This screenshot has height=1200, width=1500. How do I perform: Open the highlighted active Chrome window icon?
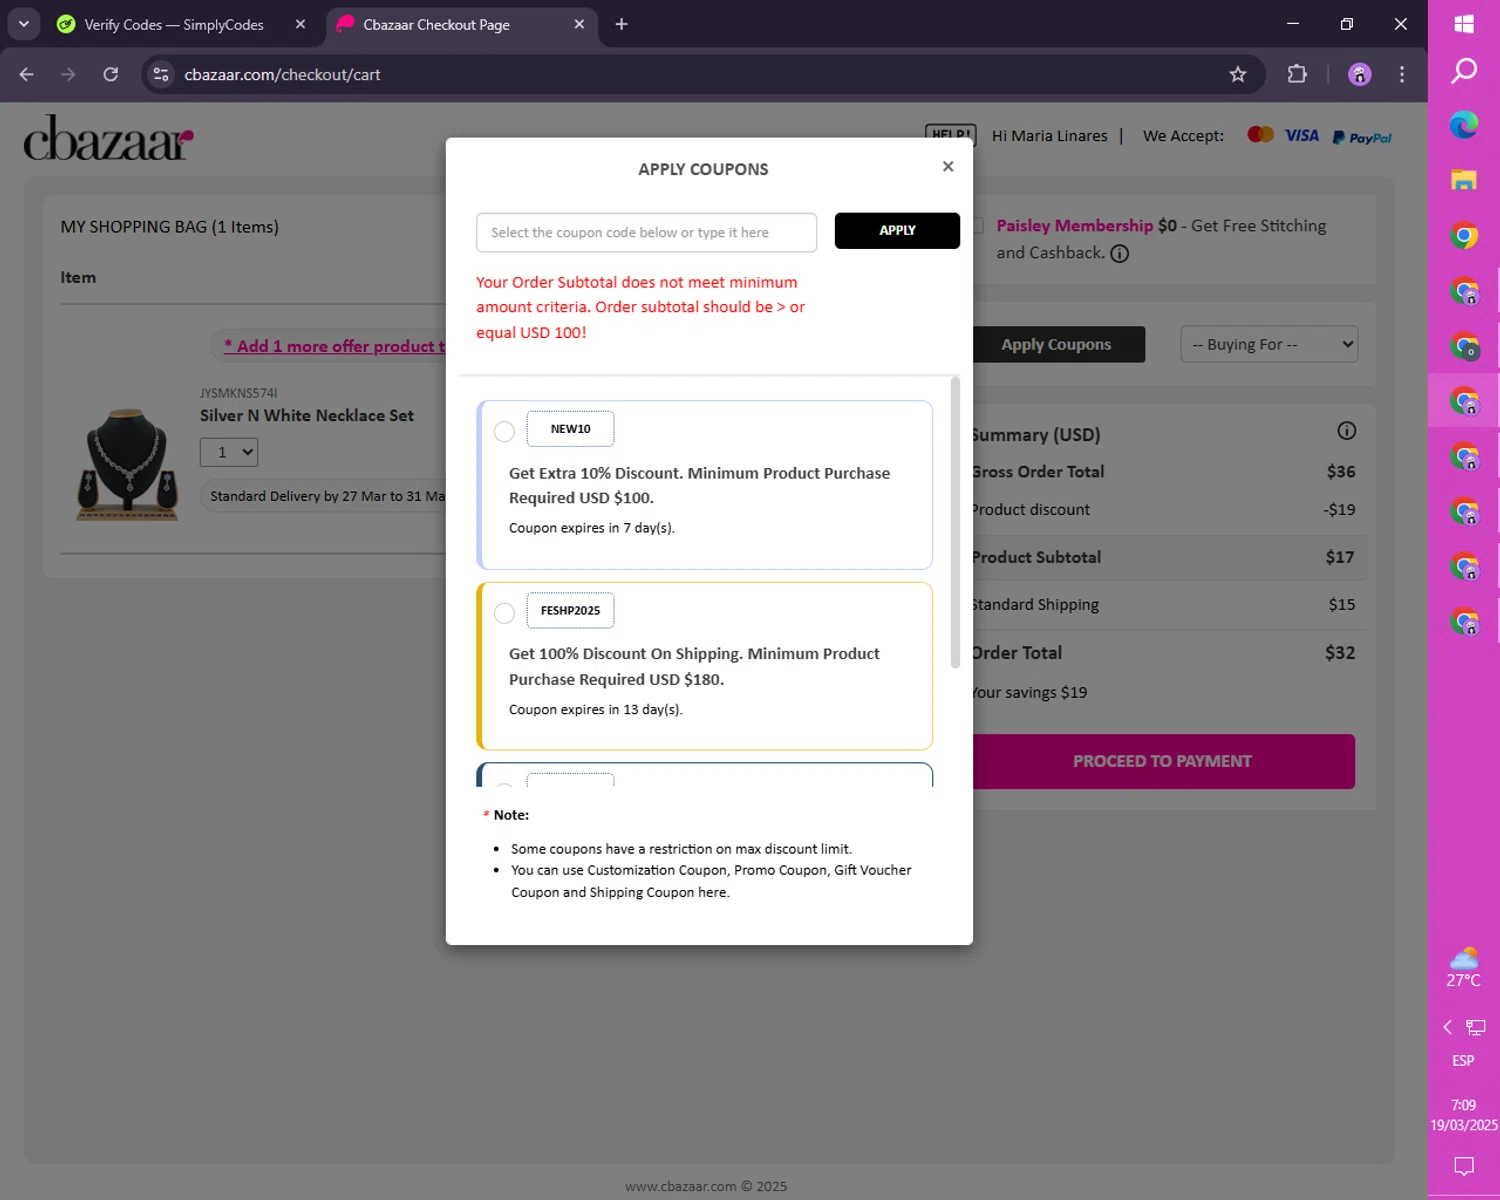click(x=1464, y=401)
